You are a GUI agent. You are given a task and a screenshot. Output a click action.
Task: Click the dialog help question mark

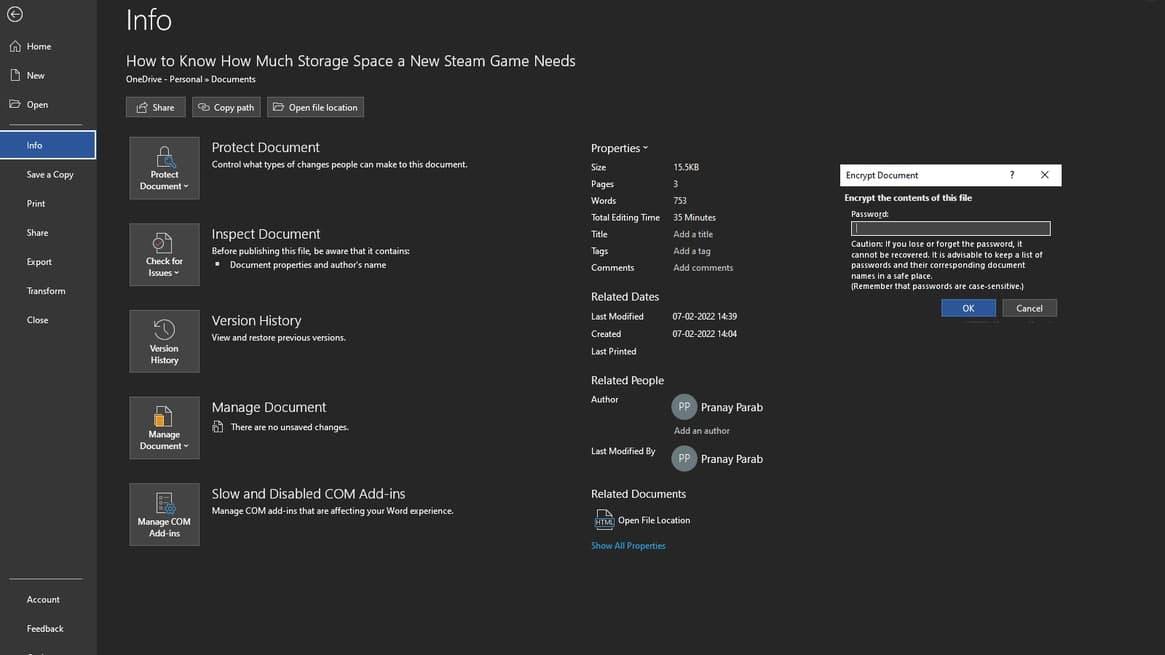tap(1011, 175)
